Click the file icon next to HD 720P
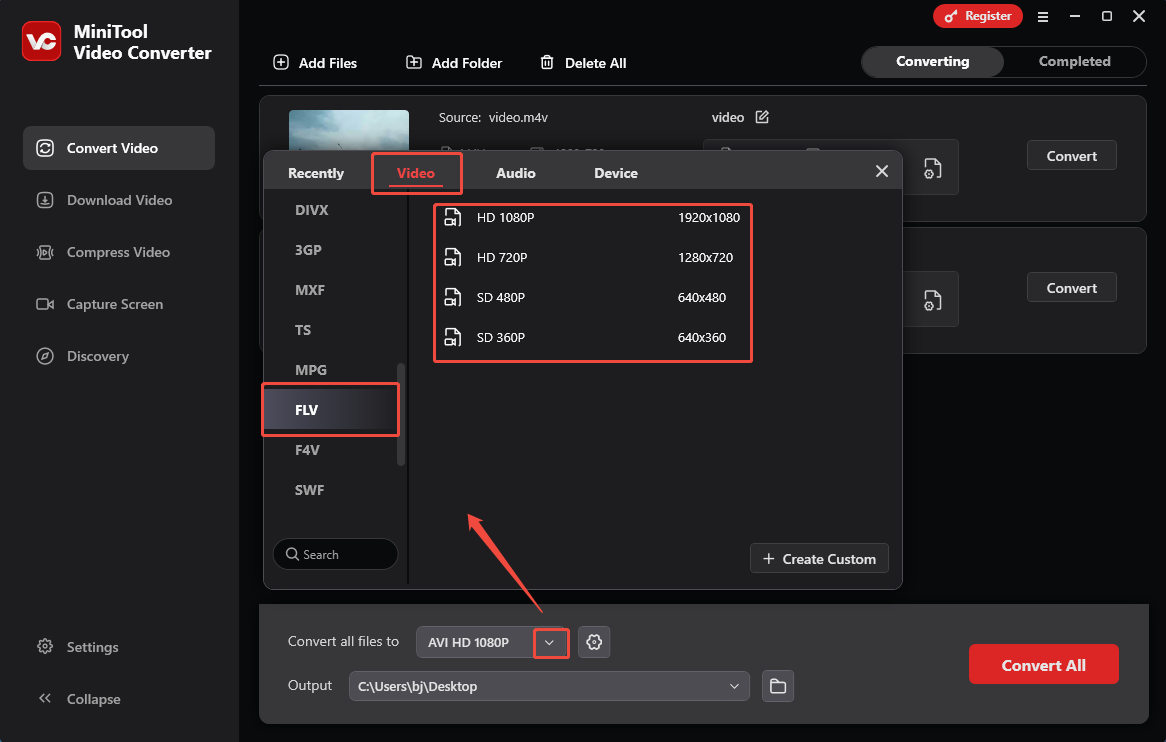Image resolution: width=1166 pixels, height=742 pixels. pos(452,257)
